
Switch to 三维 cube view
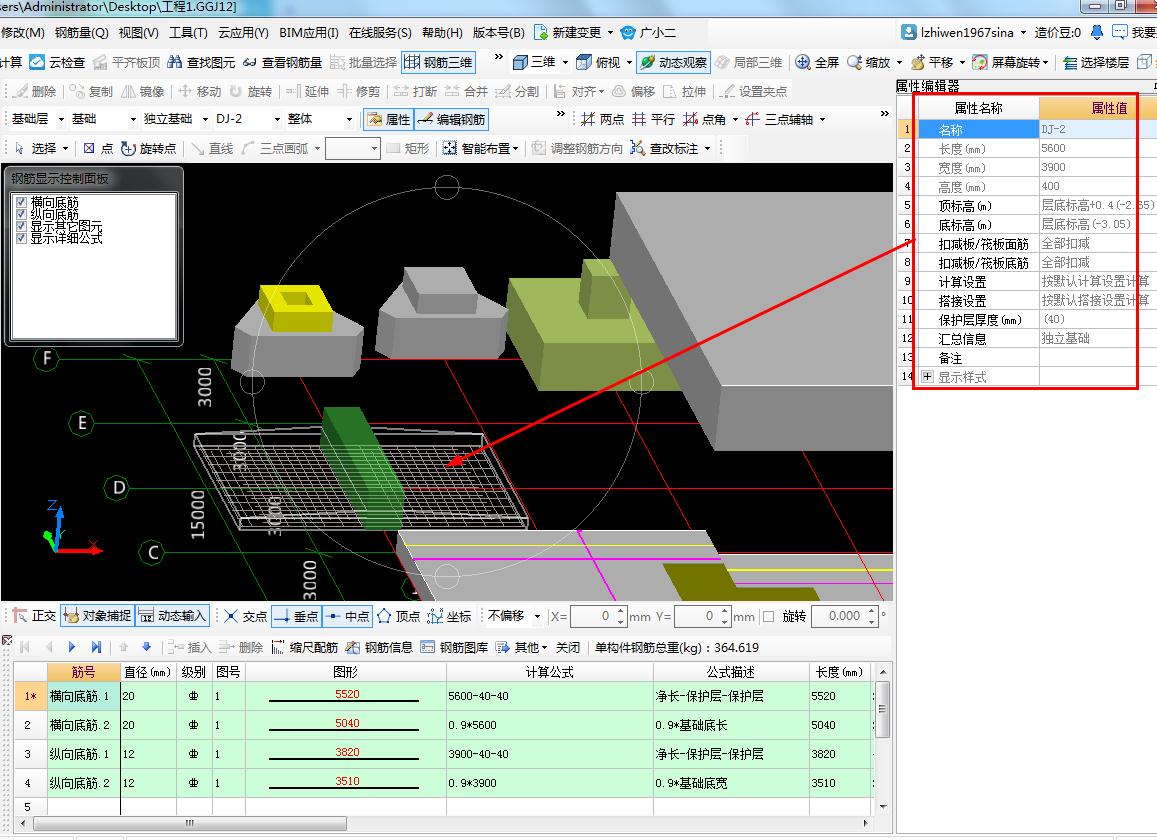(x=534, y=63)
